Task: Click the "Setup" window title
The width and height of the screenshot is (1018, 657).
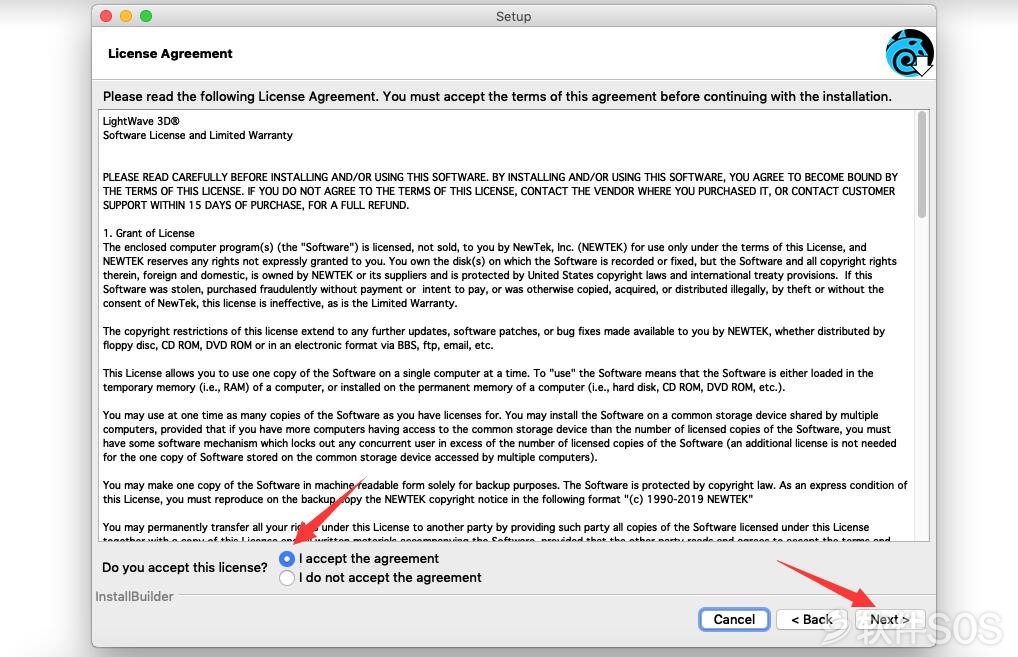Action: point(514,16)
